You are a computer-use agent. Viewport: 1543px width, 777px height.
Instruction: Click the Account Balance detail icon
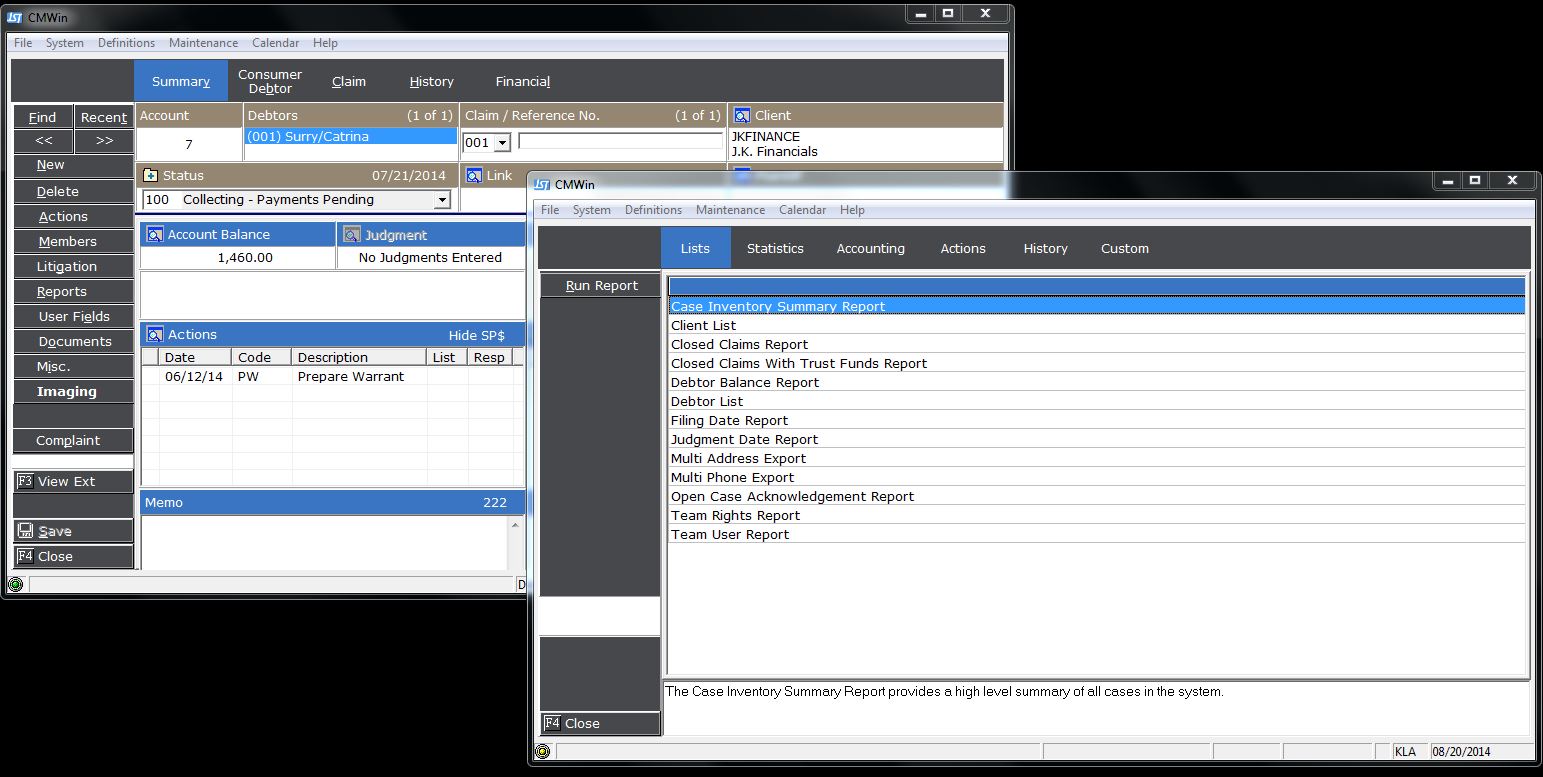[154, 235]
